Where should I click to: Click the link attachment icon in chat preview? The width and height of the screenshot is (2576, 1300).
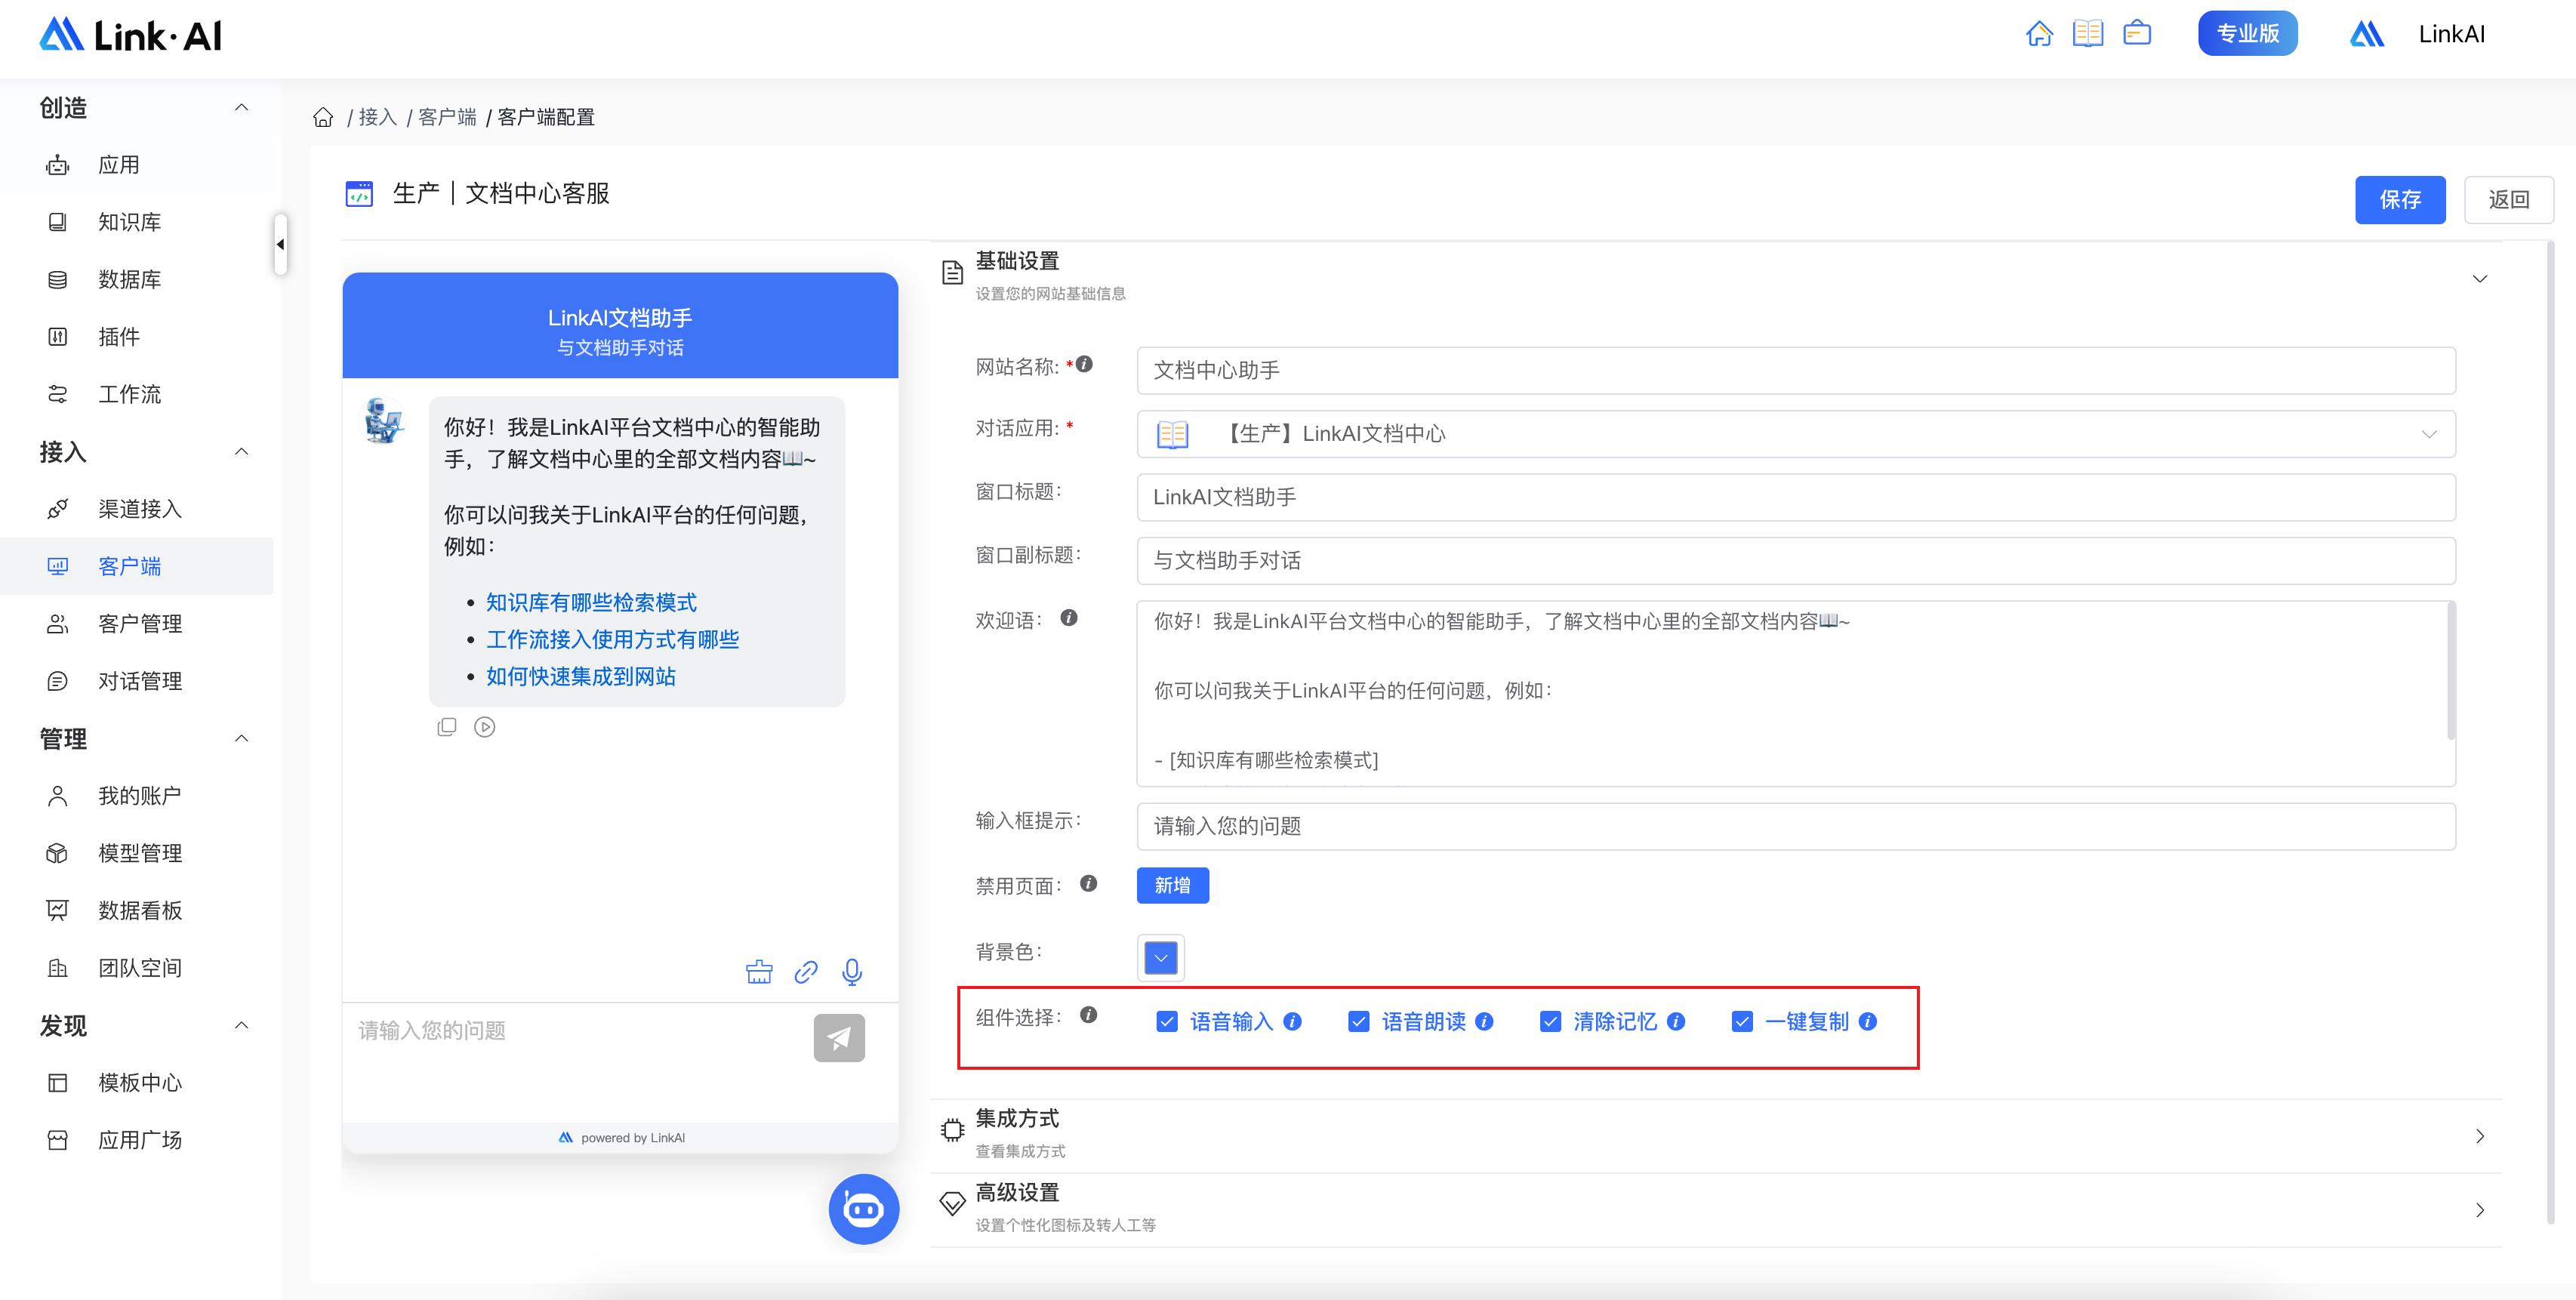pos(806,972)
